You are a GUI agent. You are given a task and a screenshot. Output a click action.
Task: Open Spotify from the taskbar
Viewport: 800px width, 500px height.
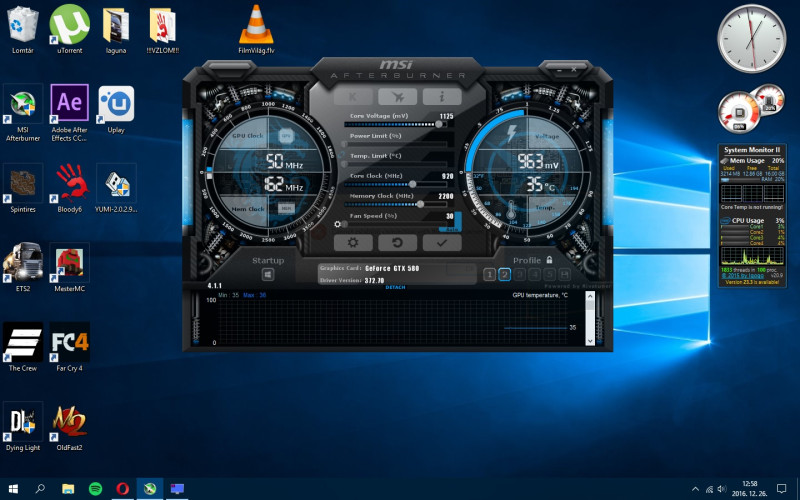click(95, 489)
